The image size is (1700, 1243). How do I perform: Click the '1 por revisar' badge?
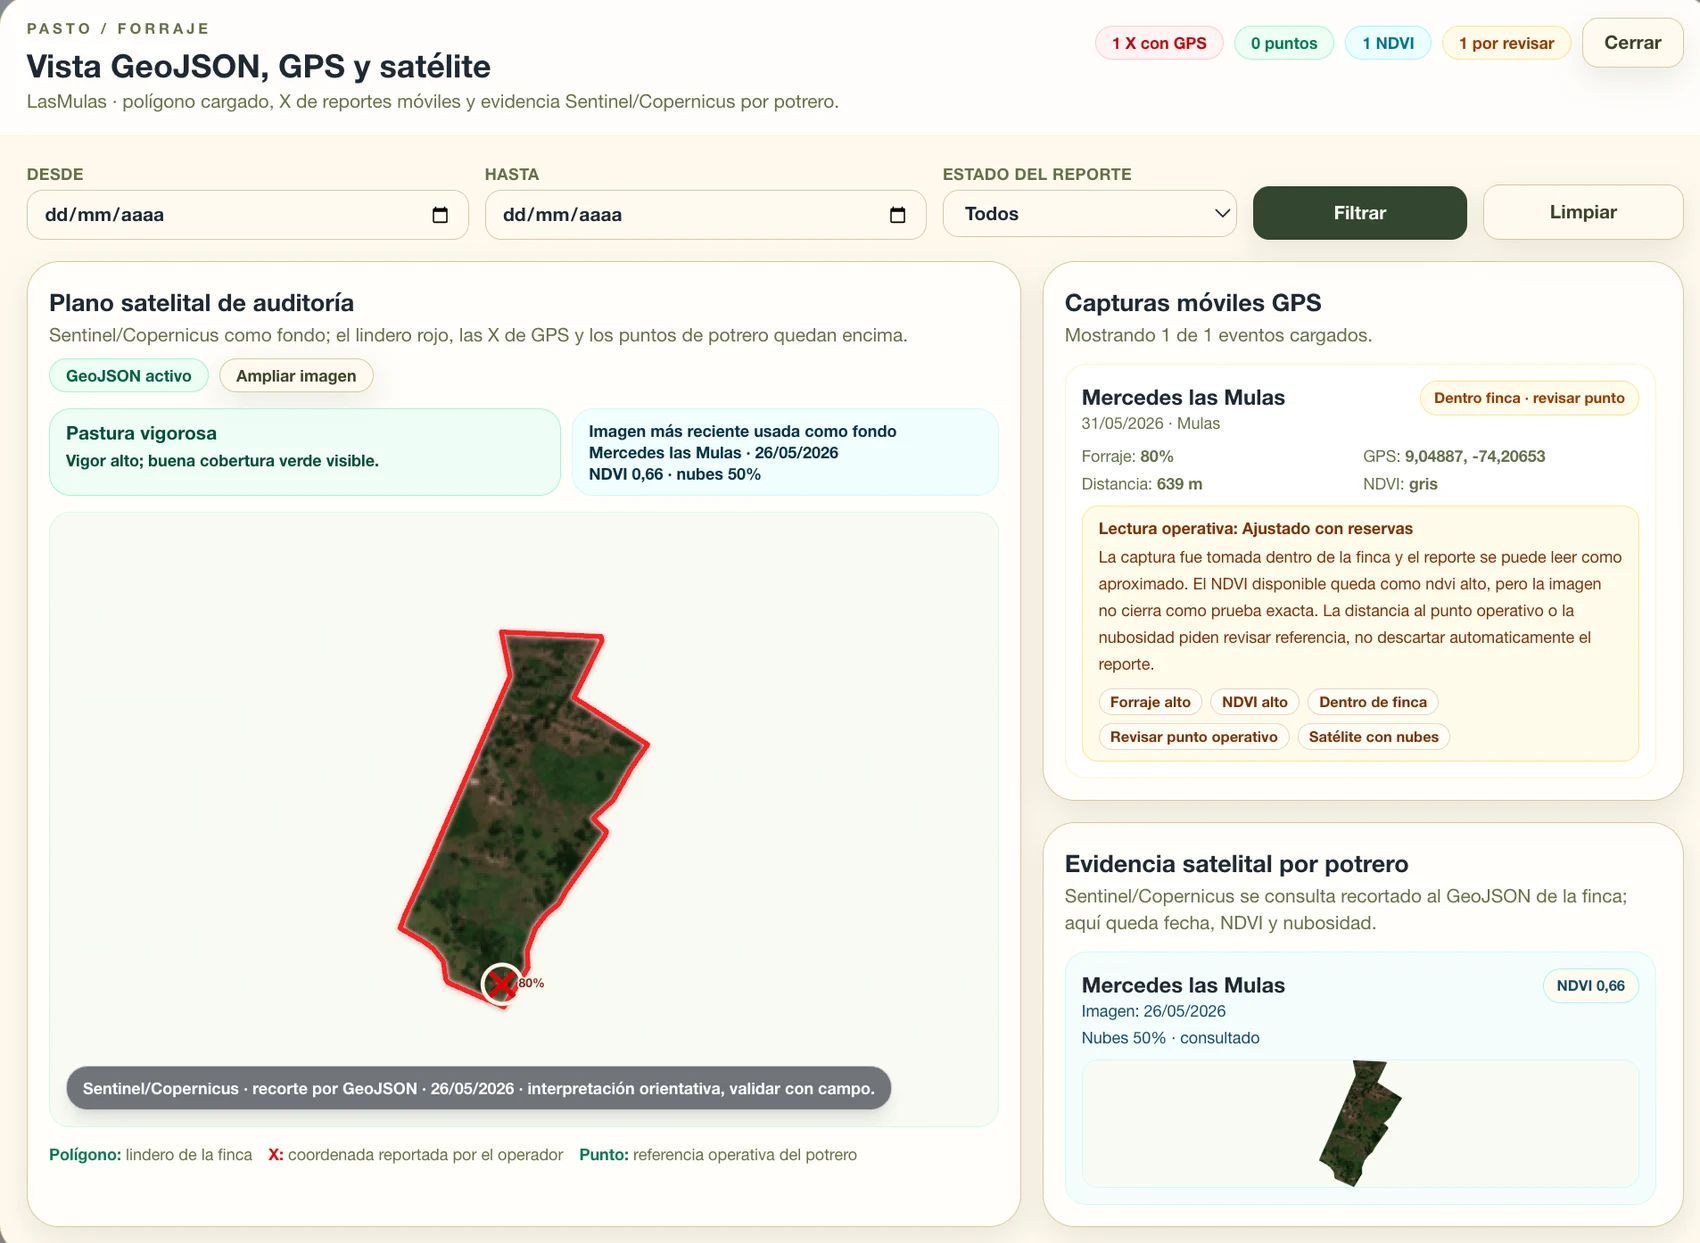coord(1506,43)
